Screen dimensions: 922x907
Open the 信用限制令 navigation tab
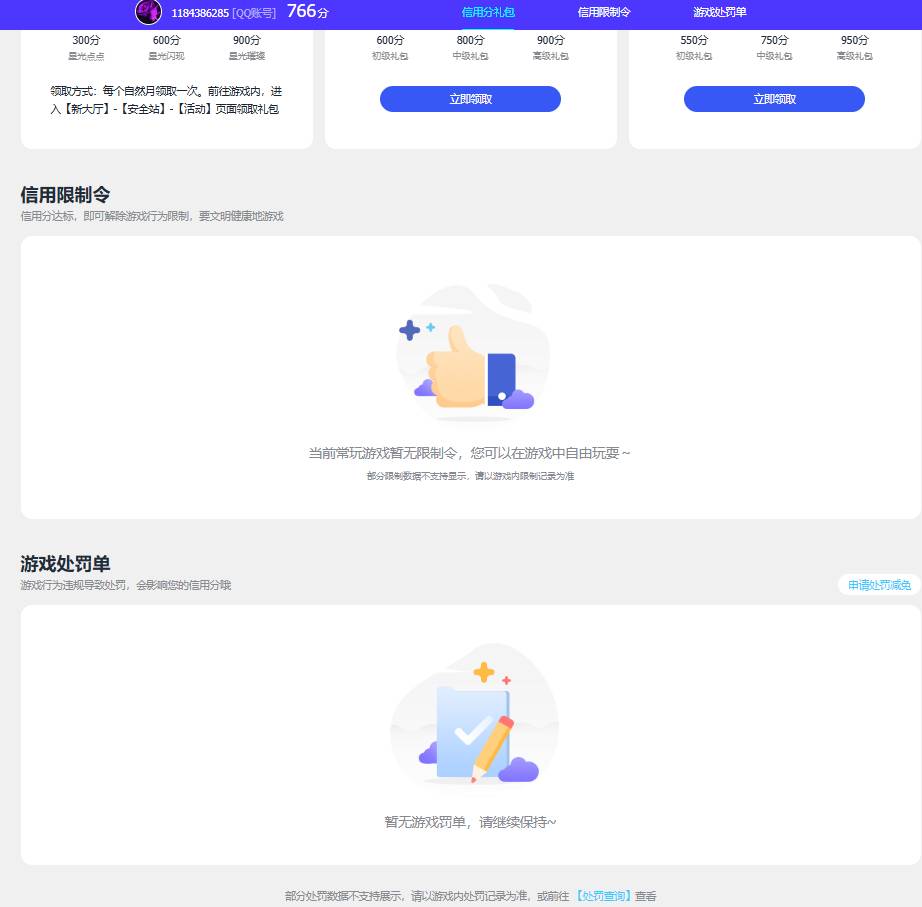604,13
